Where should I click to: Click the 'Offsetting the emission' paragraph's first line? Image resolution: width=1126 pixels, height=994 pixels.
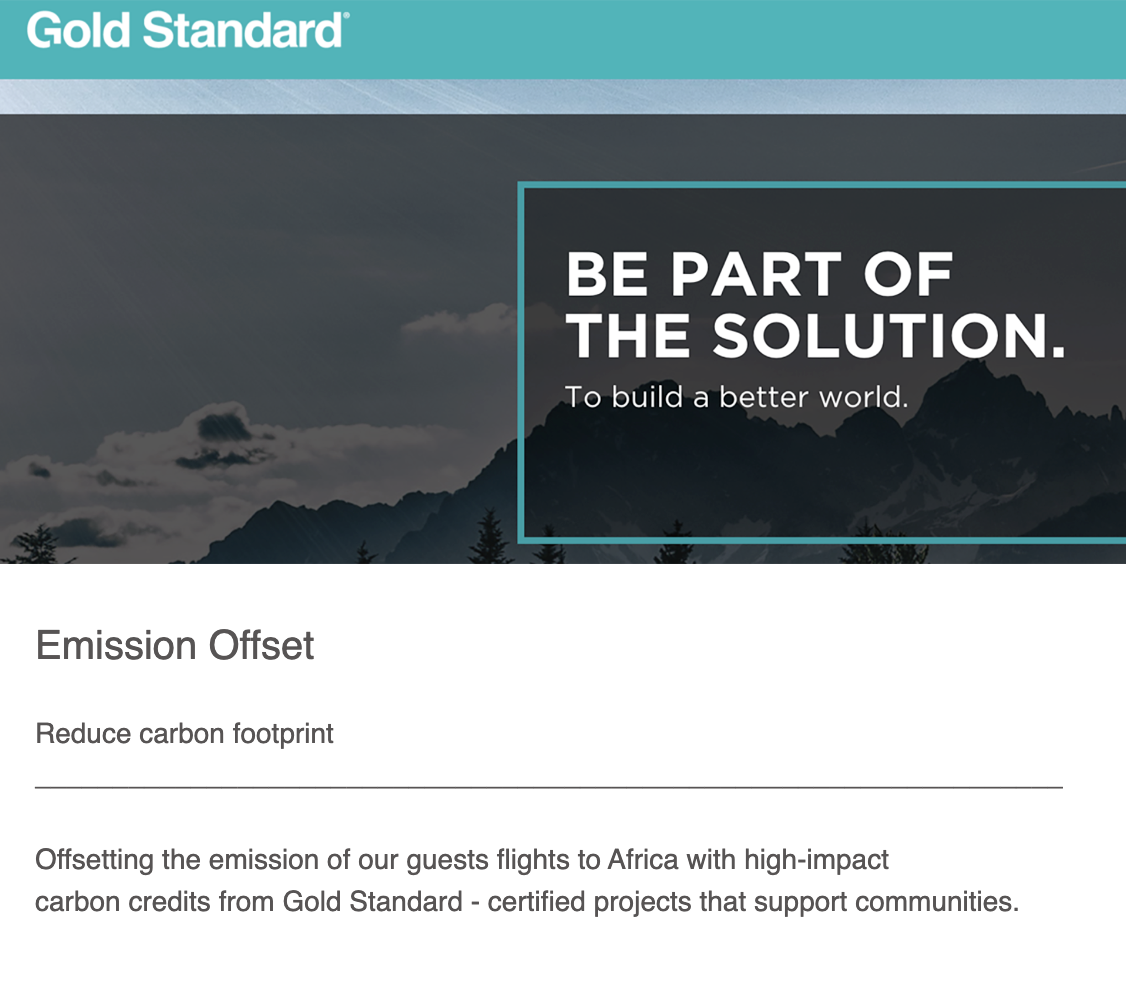pos(462,860)
